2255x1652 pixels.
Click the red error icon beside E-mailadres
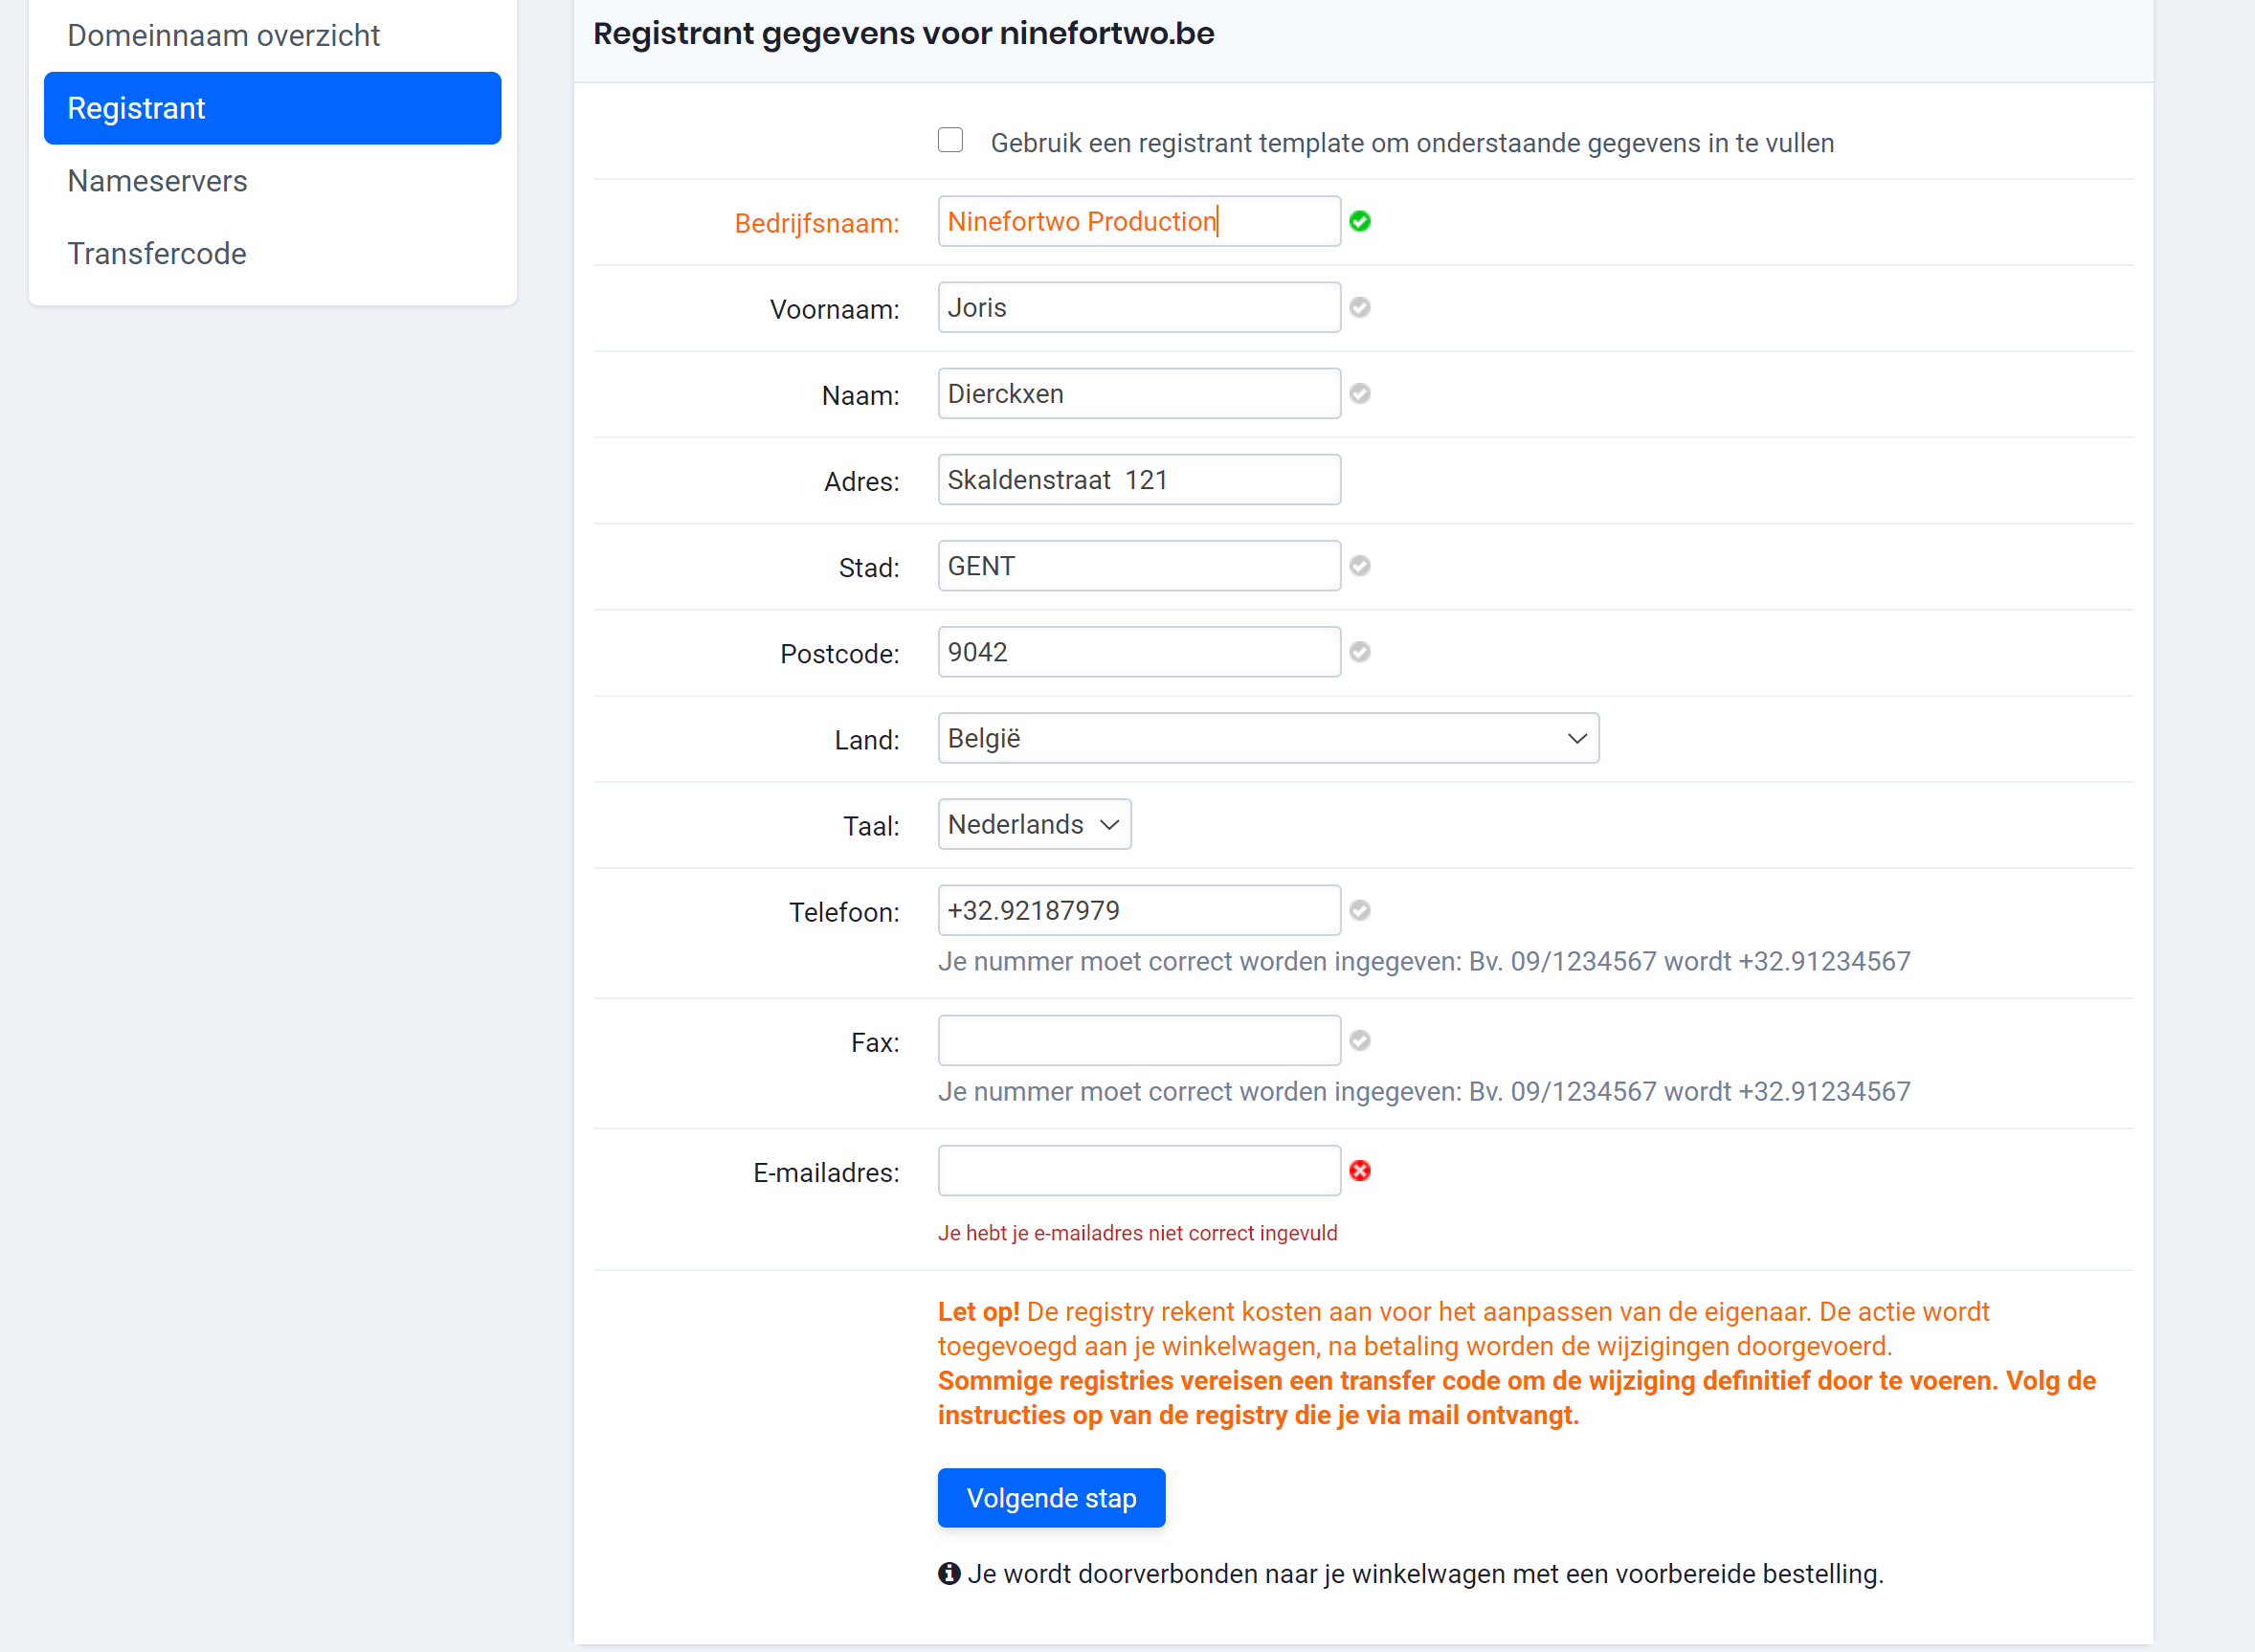tap(1361, 1171)
